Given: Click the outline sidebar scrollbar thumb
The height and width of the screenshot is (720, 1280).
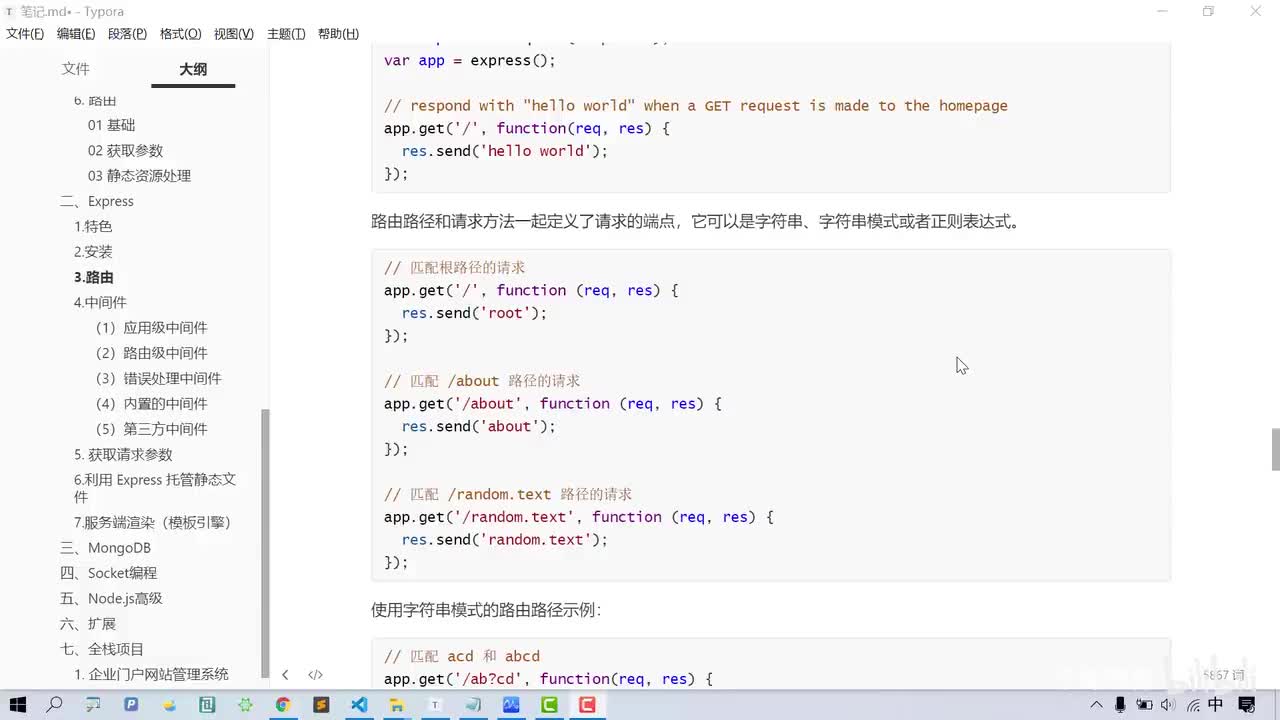Looking at the screenshot, I should [265, 542].
